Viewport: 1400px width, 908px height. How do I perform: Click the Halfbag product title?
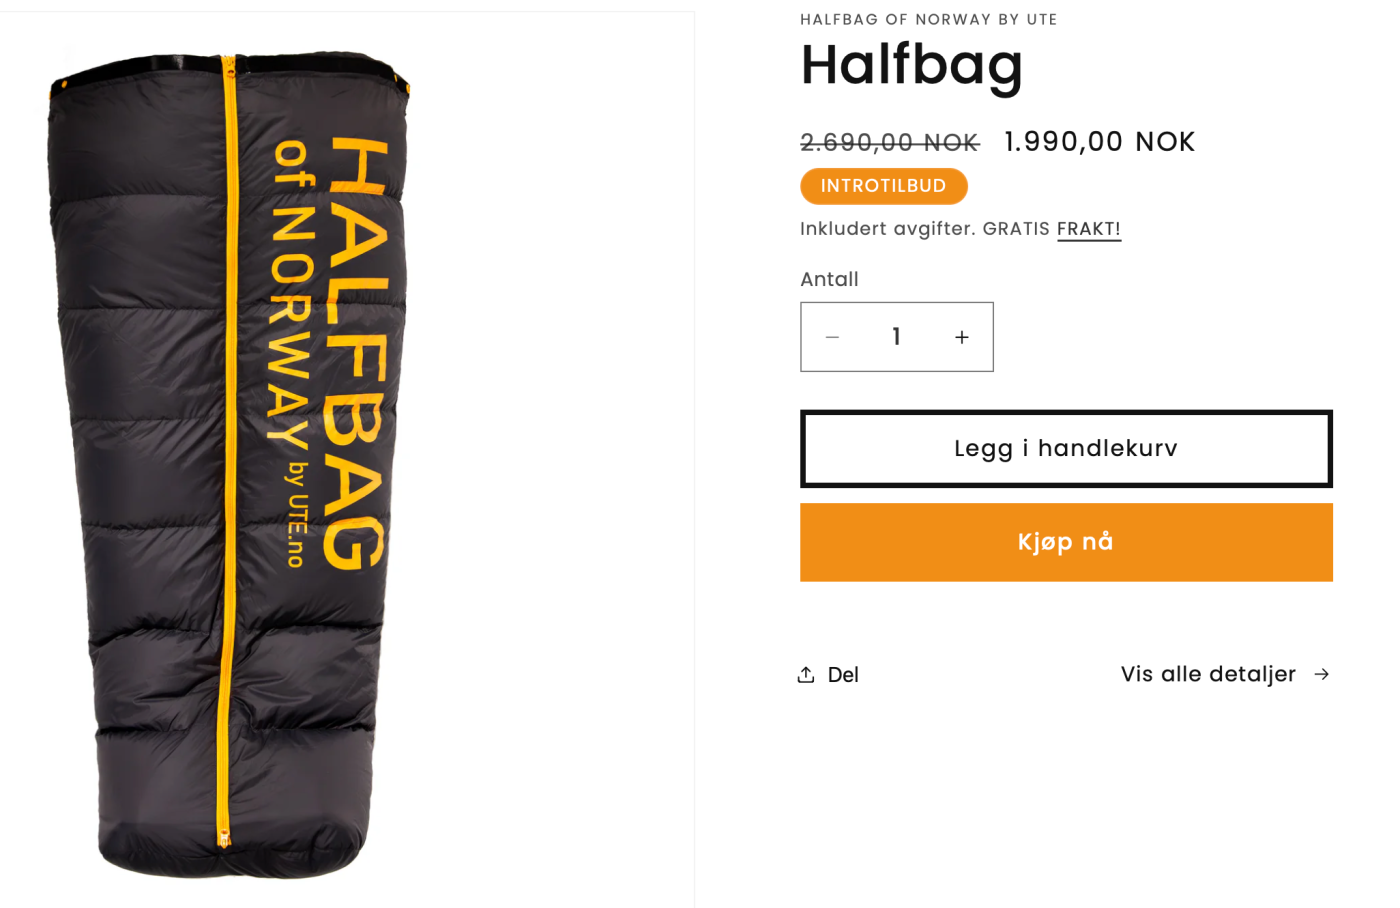tap(912, 66)
